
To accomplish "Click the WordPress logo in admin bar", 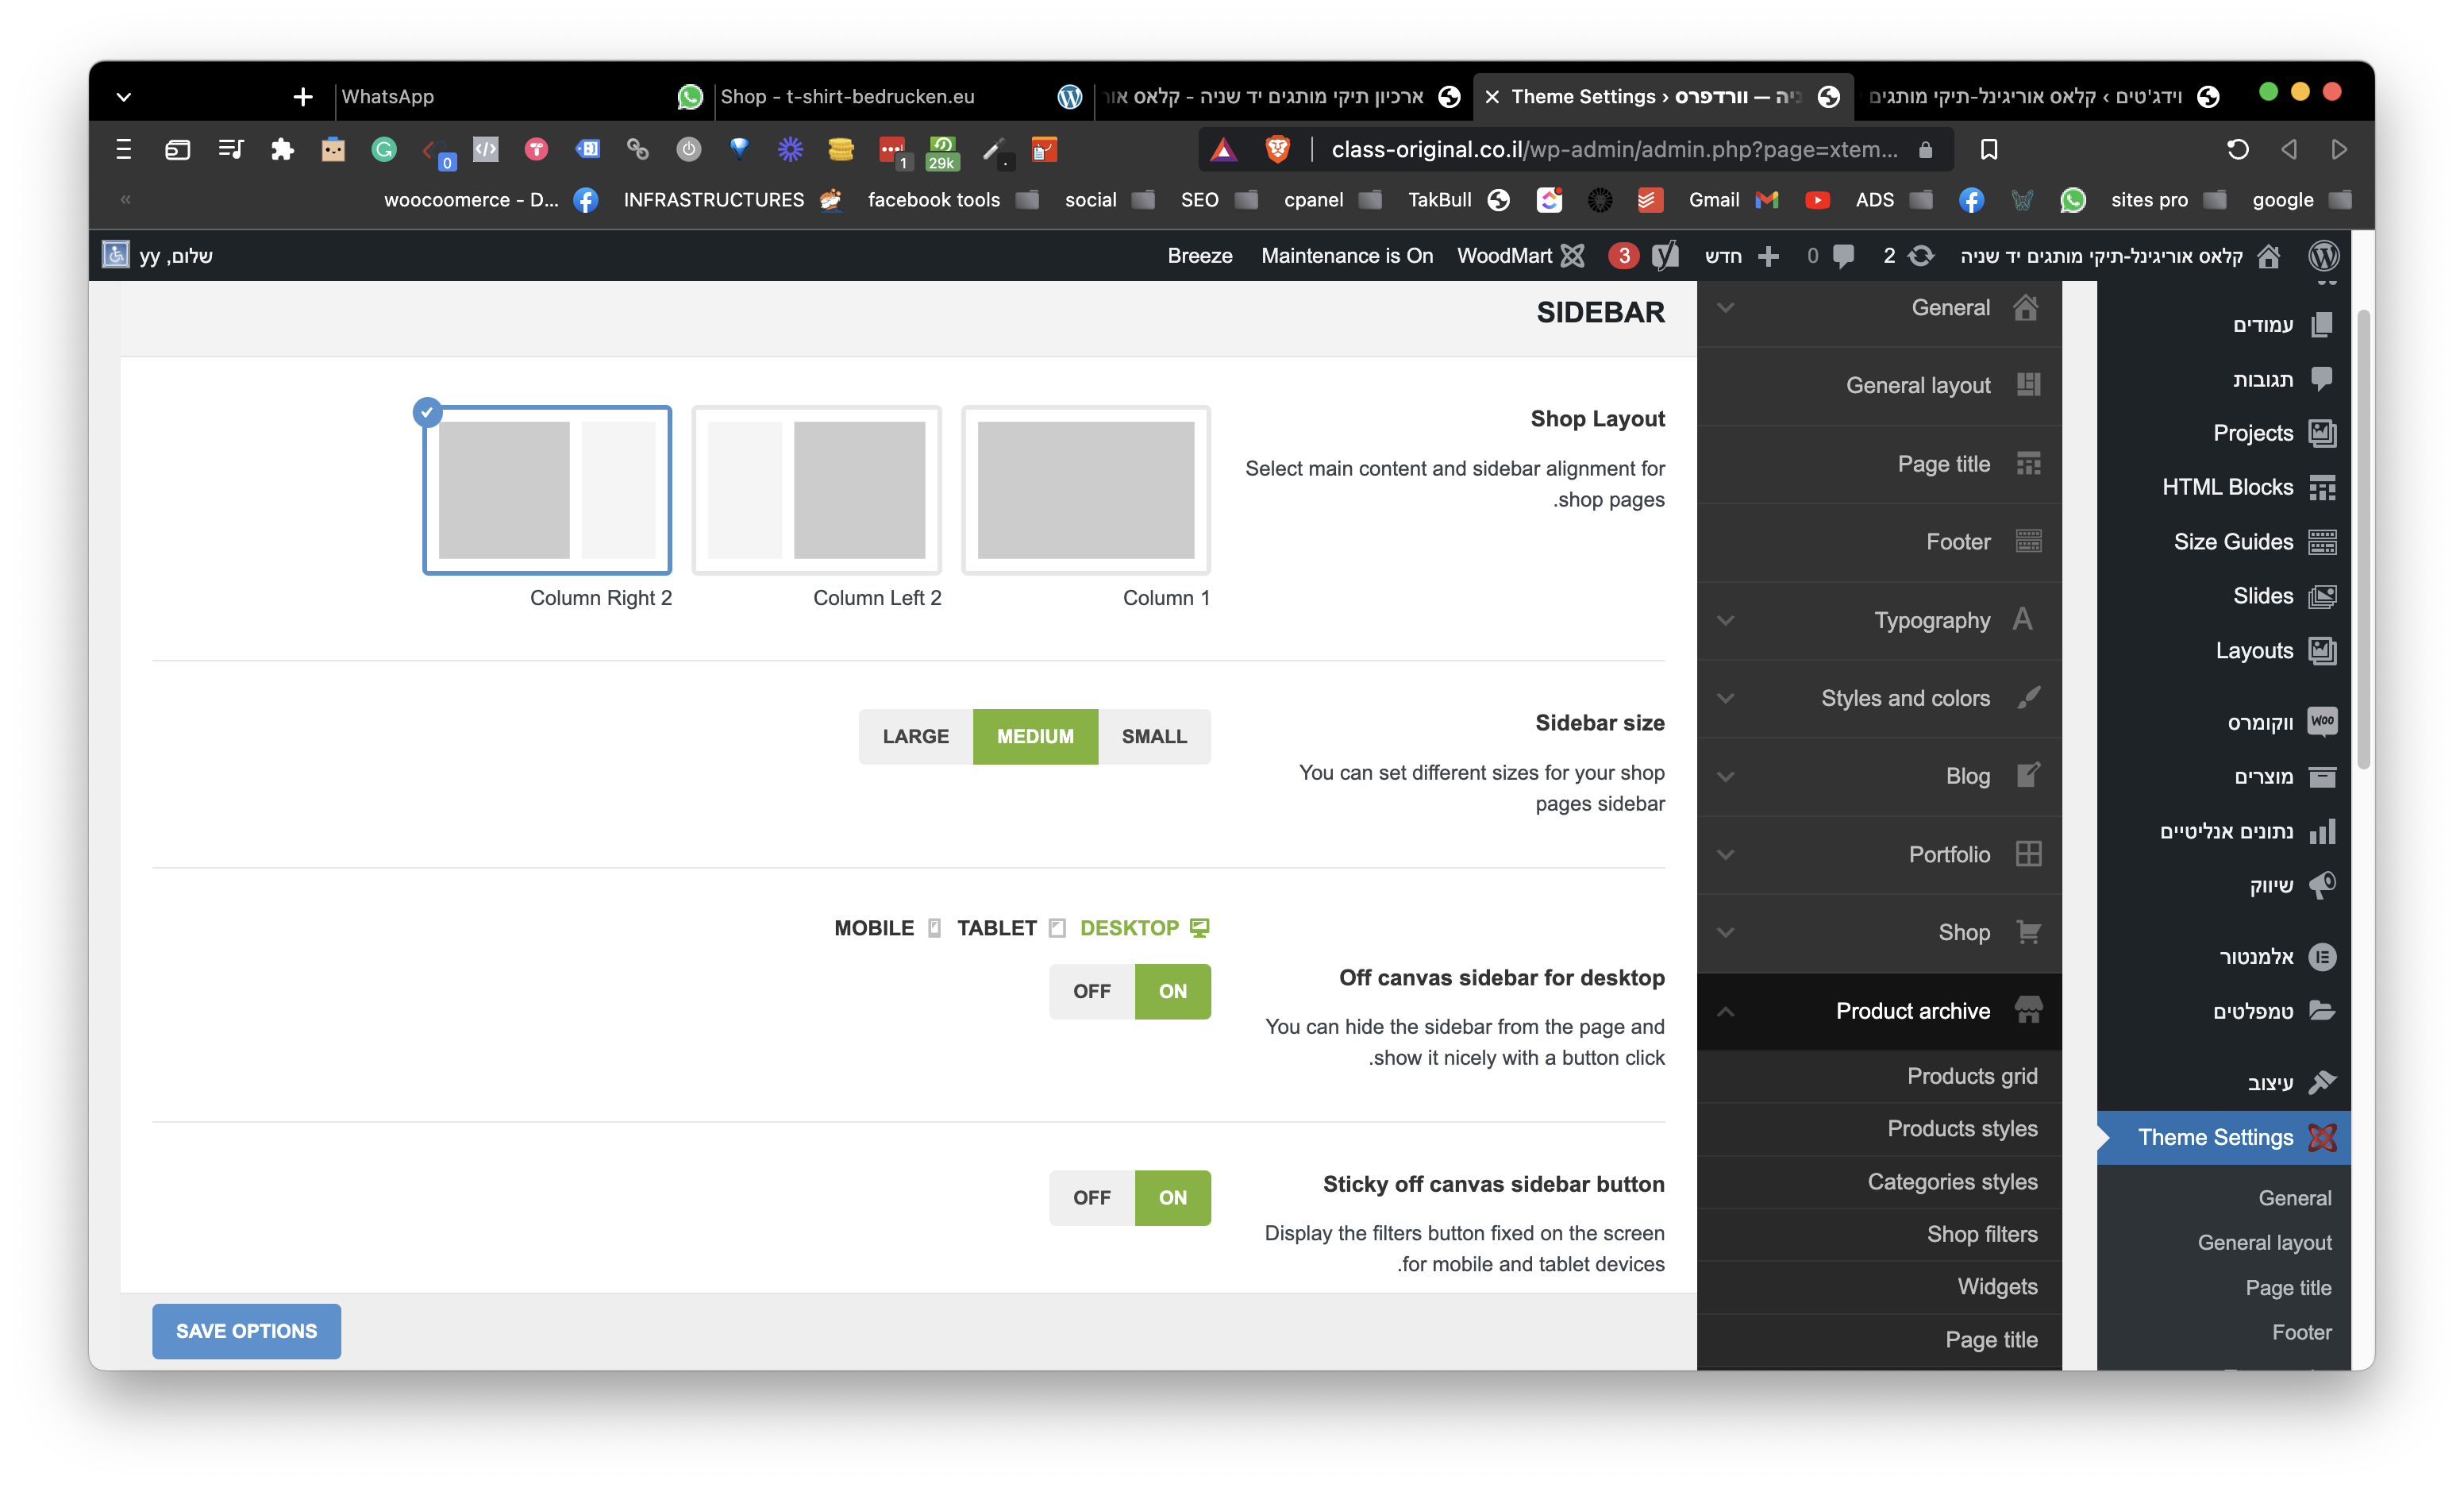I will (2323, 256).
